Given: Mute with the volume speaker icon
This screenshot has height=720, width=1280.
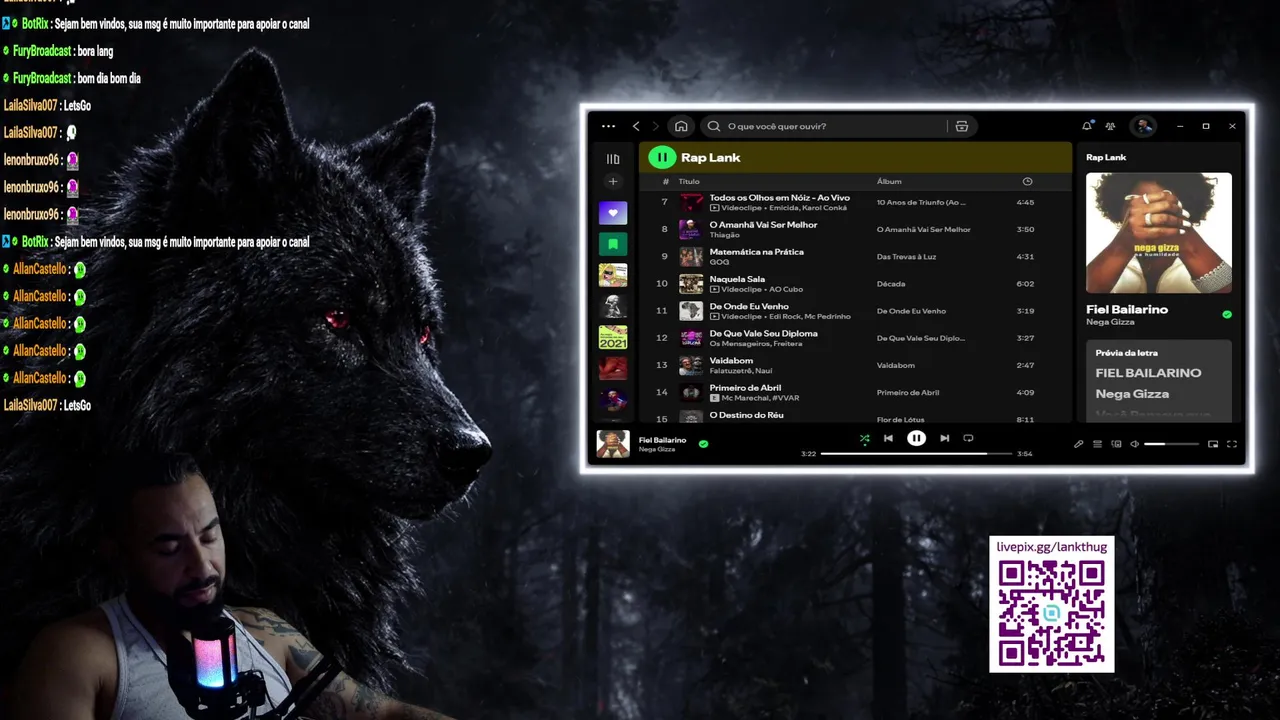Looking at the screenshot, I should (1134, 444).
